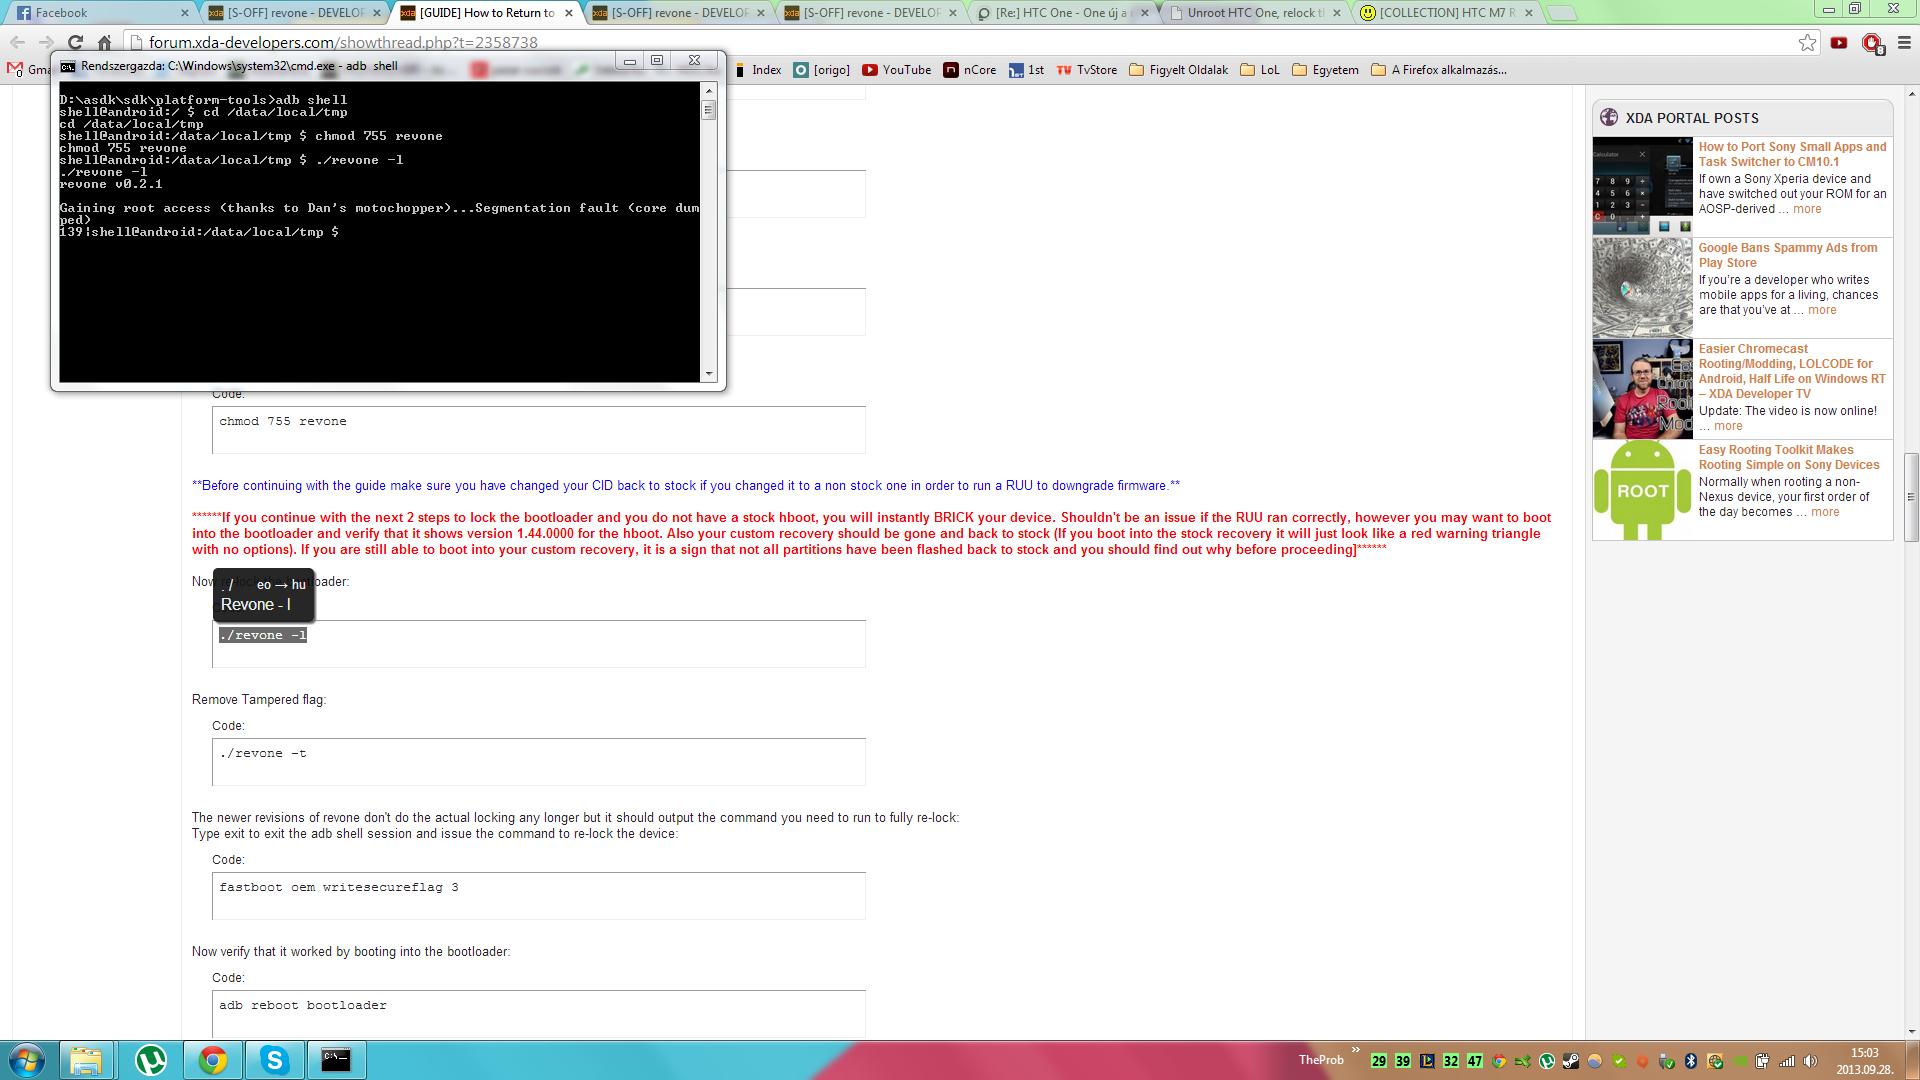Open the nCore bookmark
The image size is (1920, 1080).
(970, 70)
